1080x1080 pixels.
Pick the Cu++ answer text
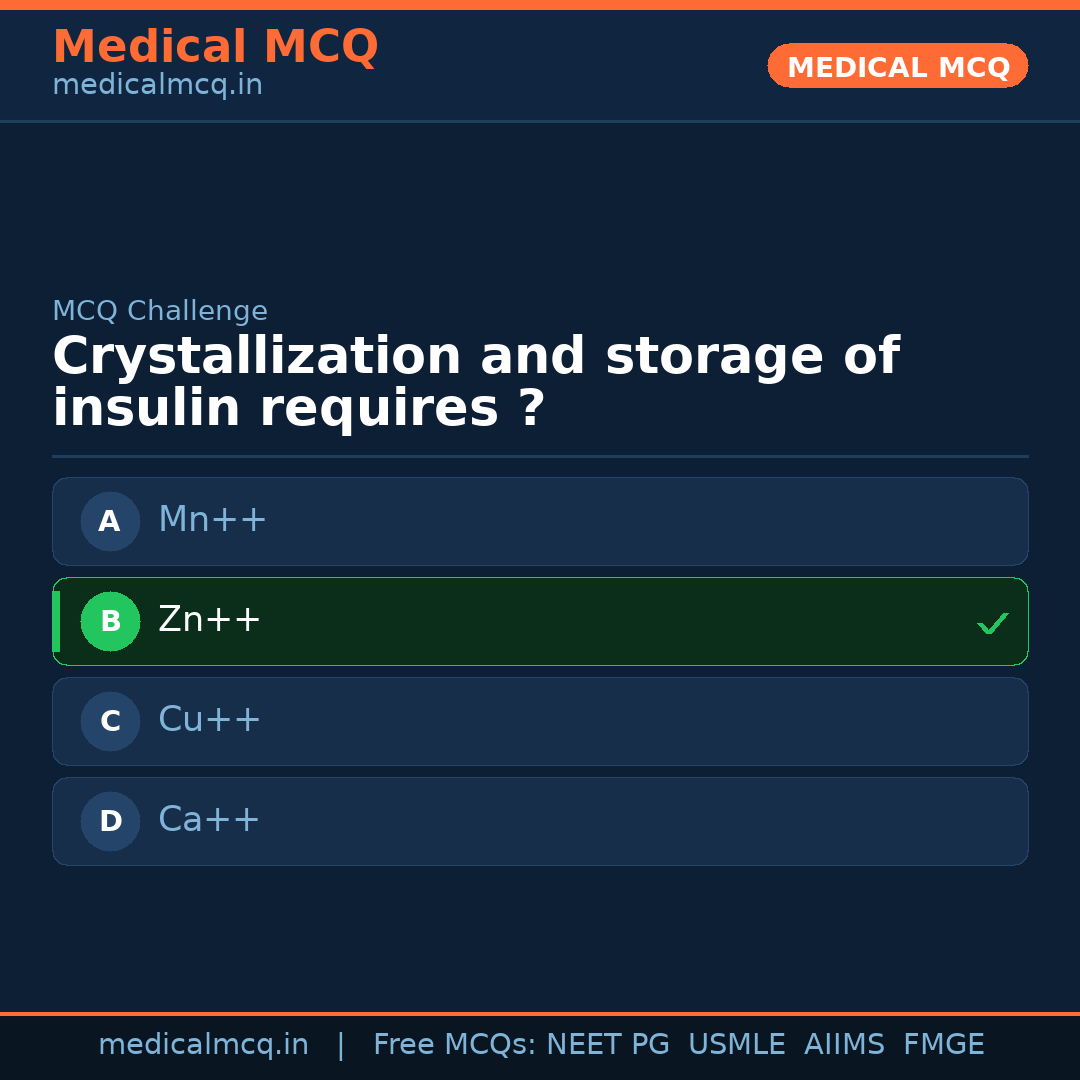point(209,720)
